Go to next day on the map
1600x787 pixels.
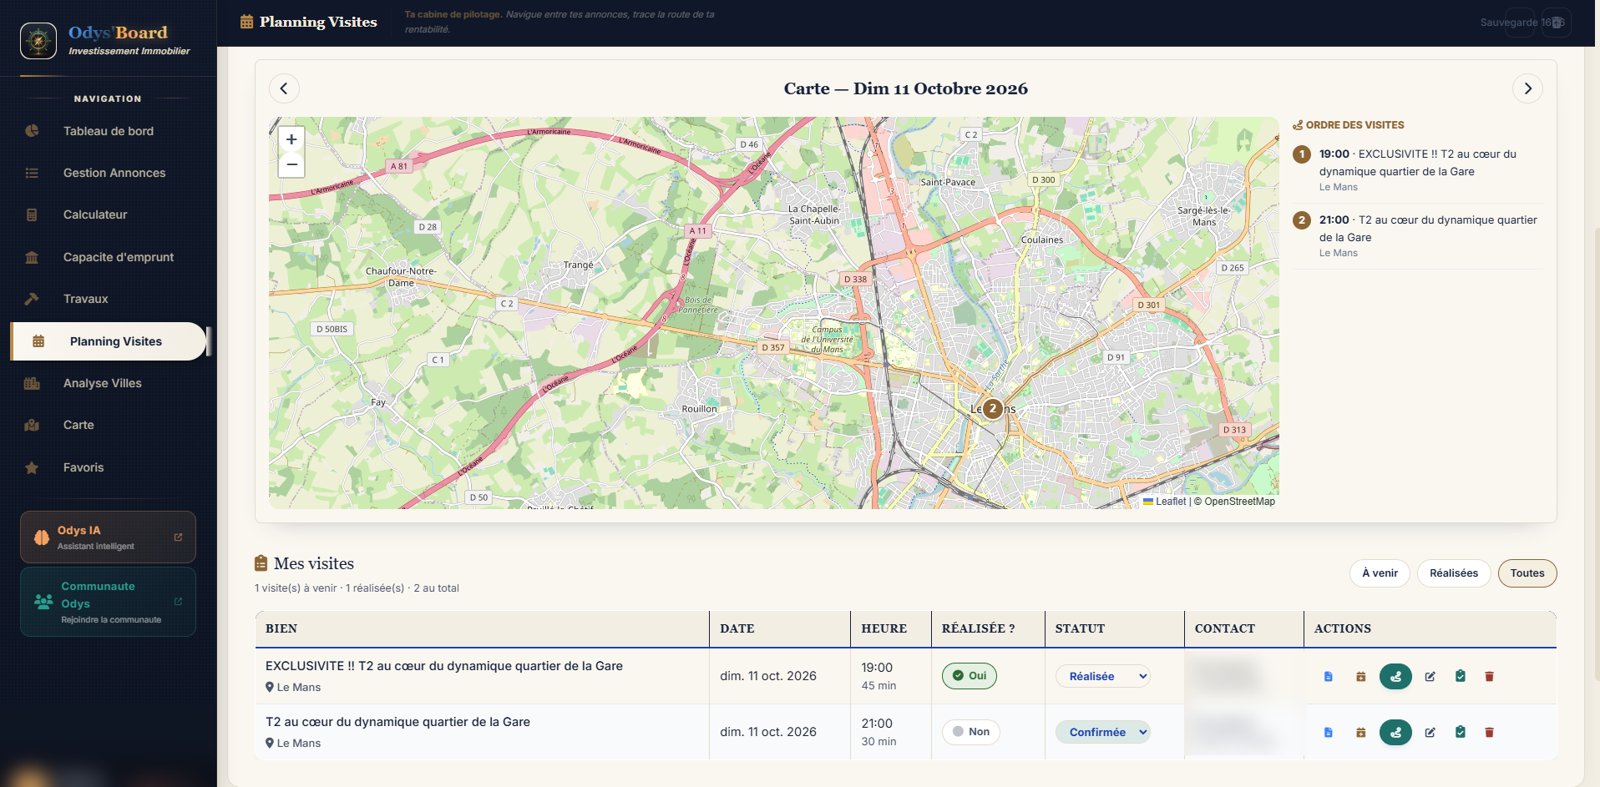tap(1527, 89)
